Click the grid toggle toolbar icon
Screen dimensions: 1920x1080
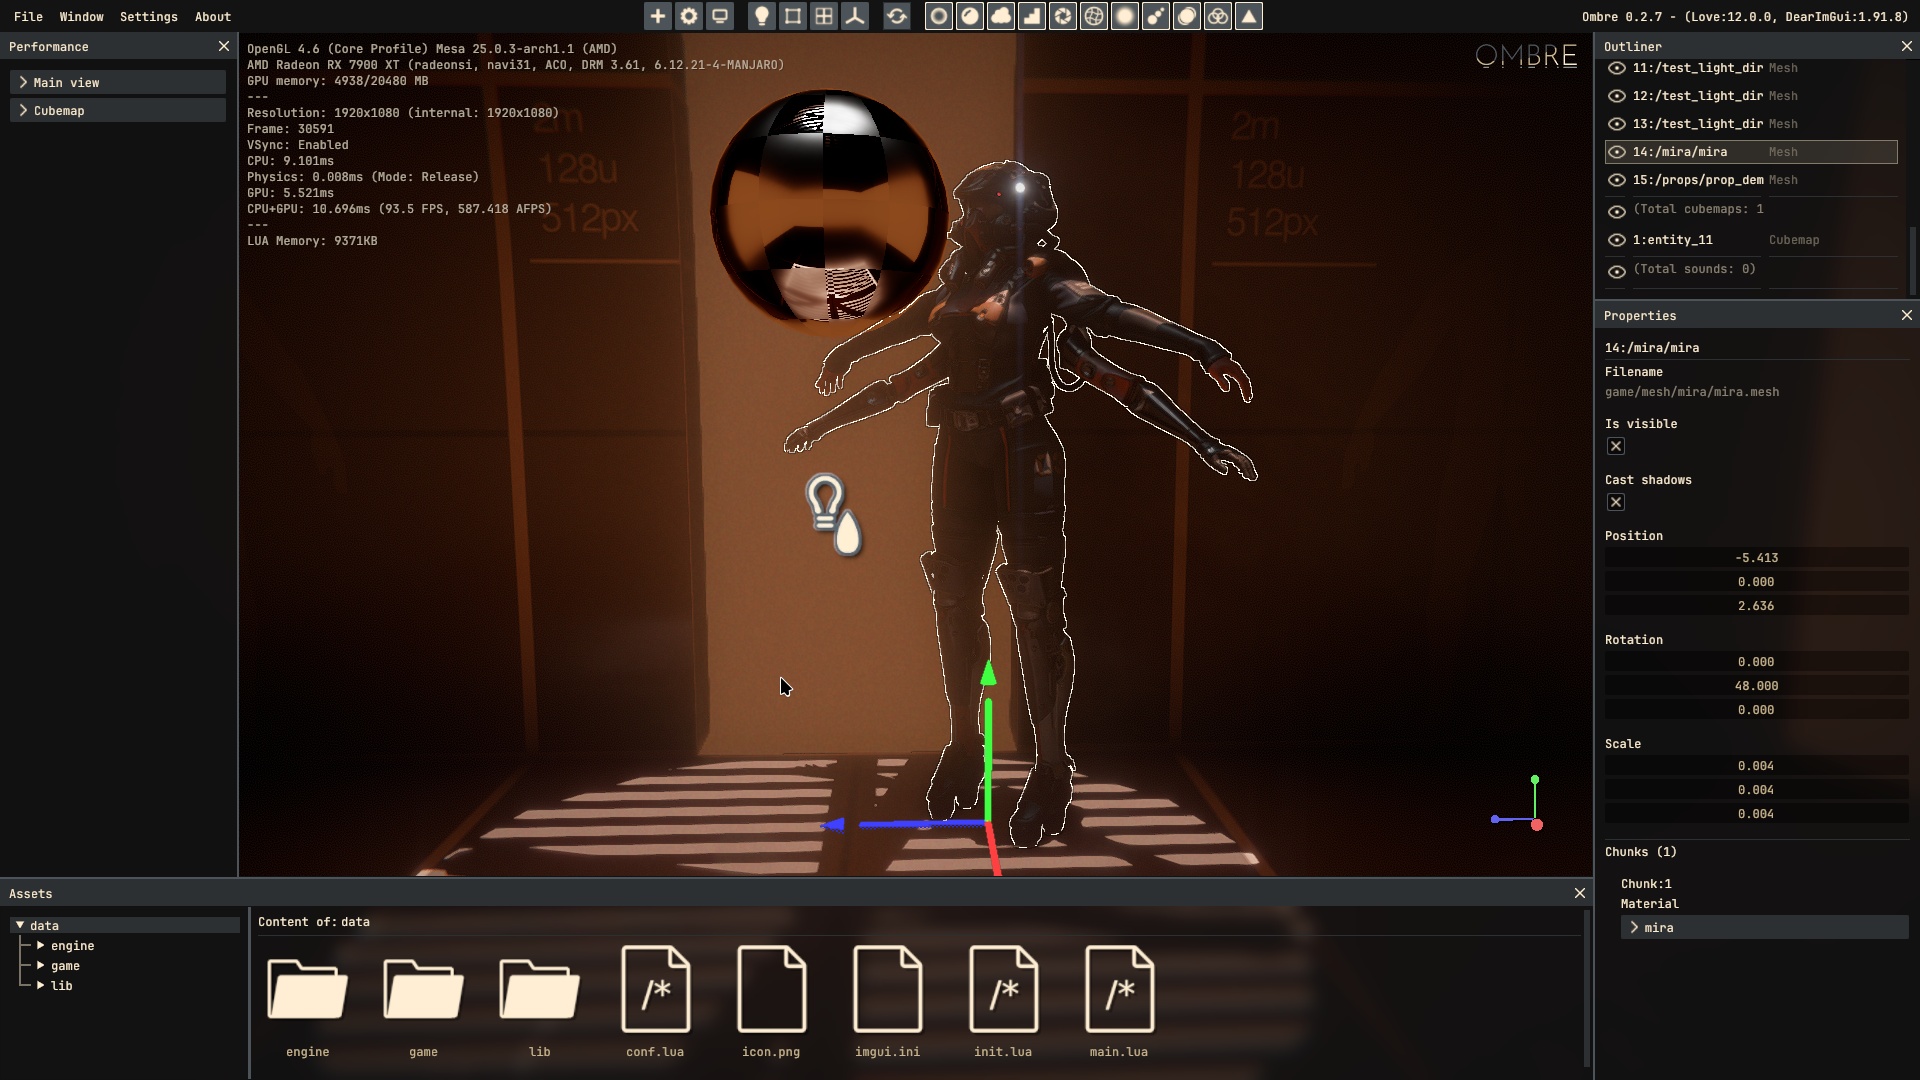pyautogui.click(x=824, y=16)
